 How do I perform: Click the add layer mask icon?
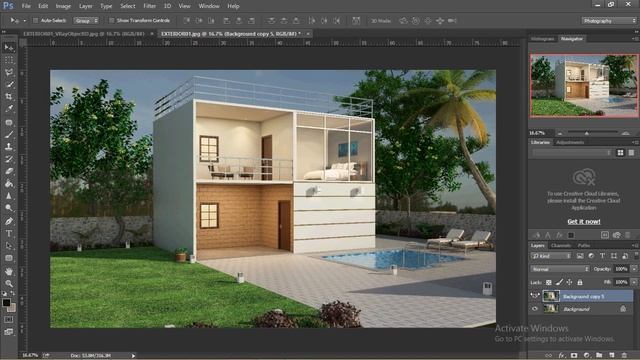(574, 356)
